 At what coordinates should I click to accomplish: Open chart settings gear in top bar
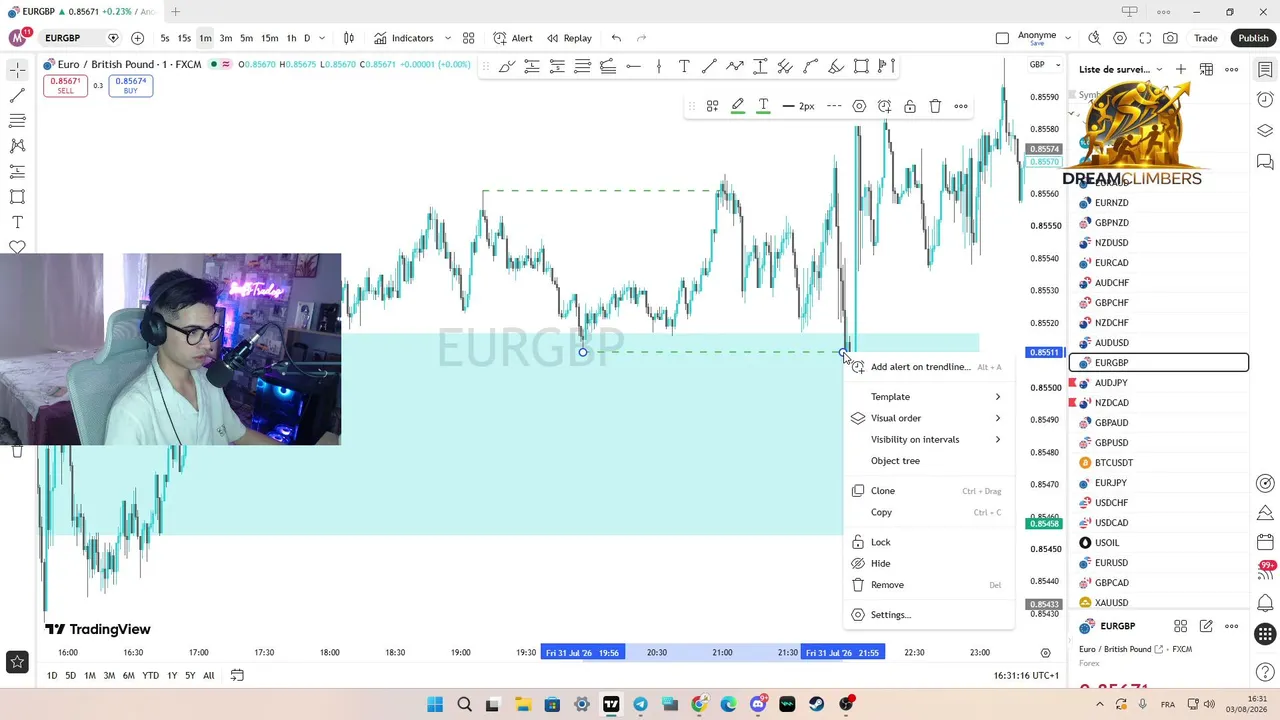1120,38
